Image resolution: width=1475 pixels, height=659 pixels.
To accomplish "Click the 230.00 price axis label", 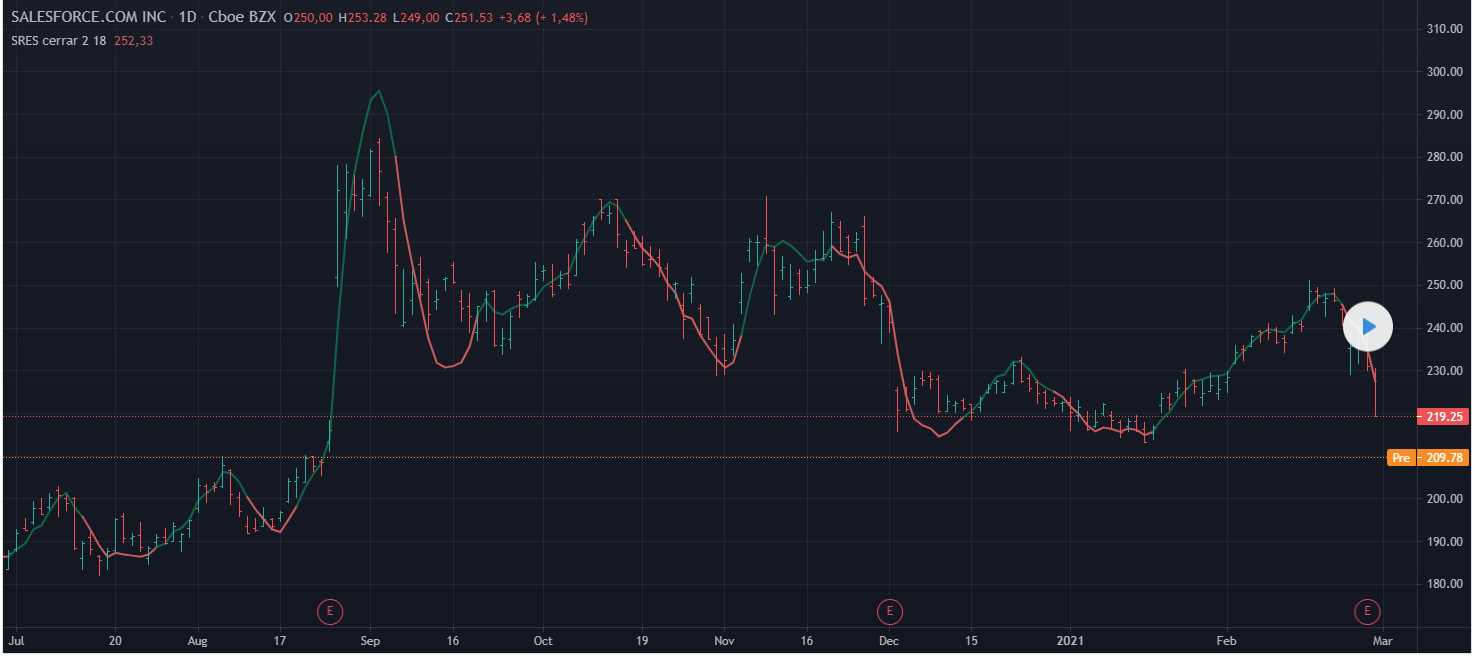I will 1443,371.
